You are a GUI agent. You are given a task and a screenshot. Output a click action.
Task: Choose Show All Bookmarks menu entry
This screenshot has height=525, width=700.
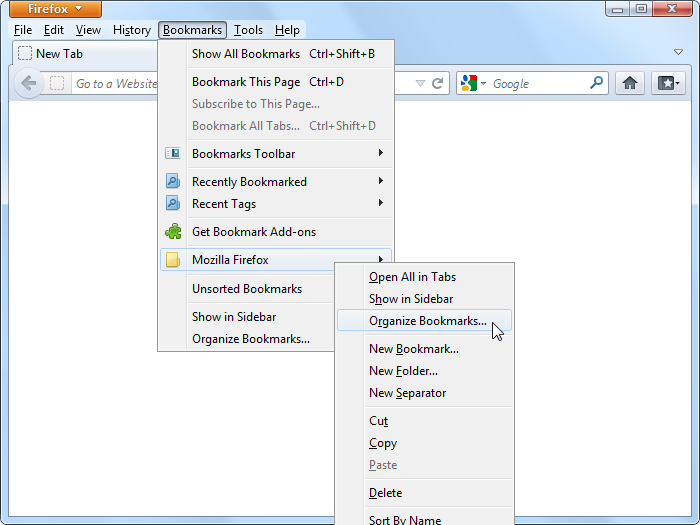click(x=246, y=54)
